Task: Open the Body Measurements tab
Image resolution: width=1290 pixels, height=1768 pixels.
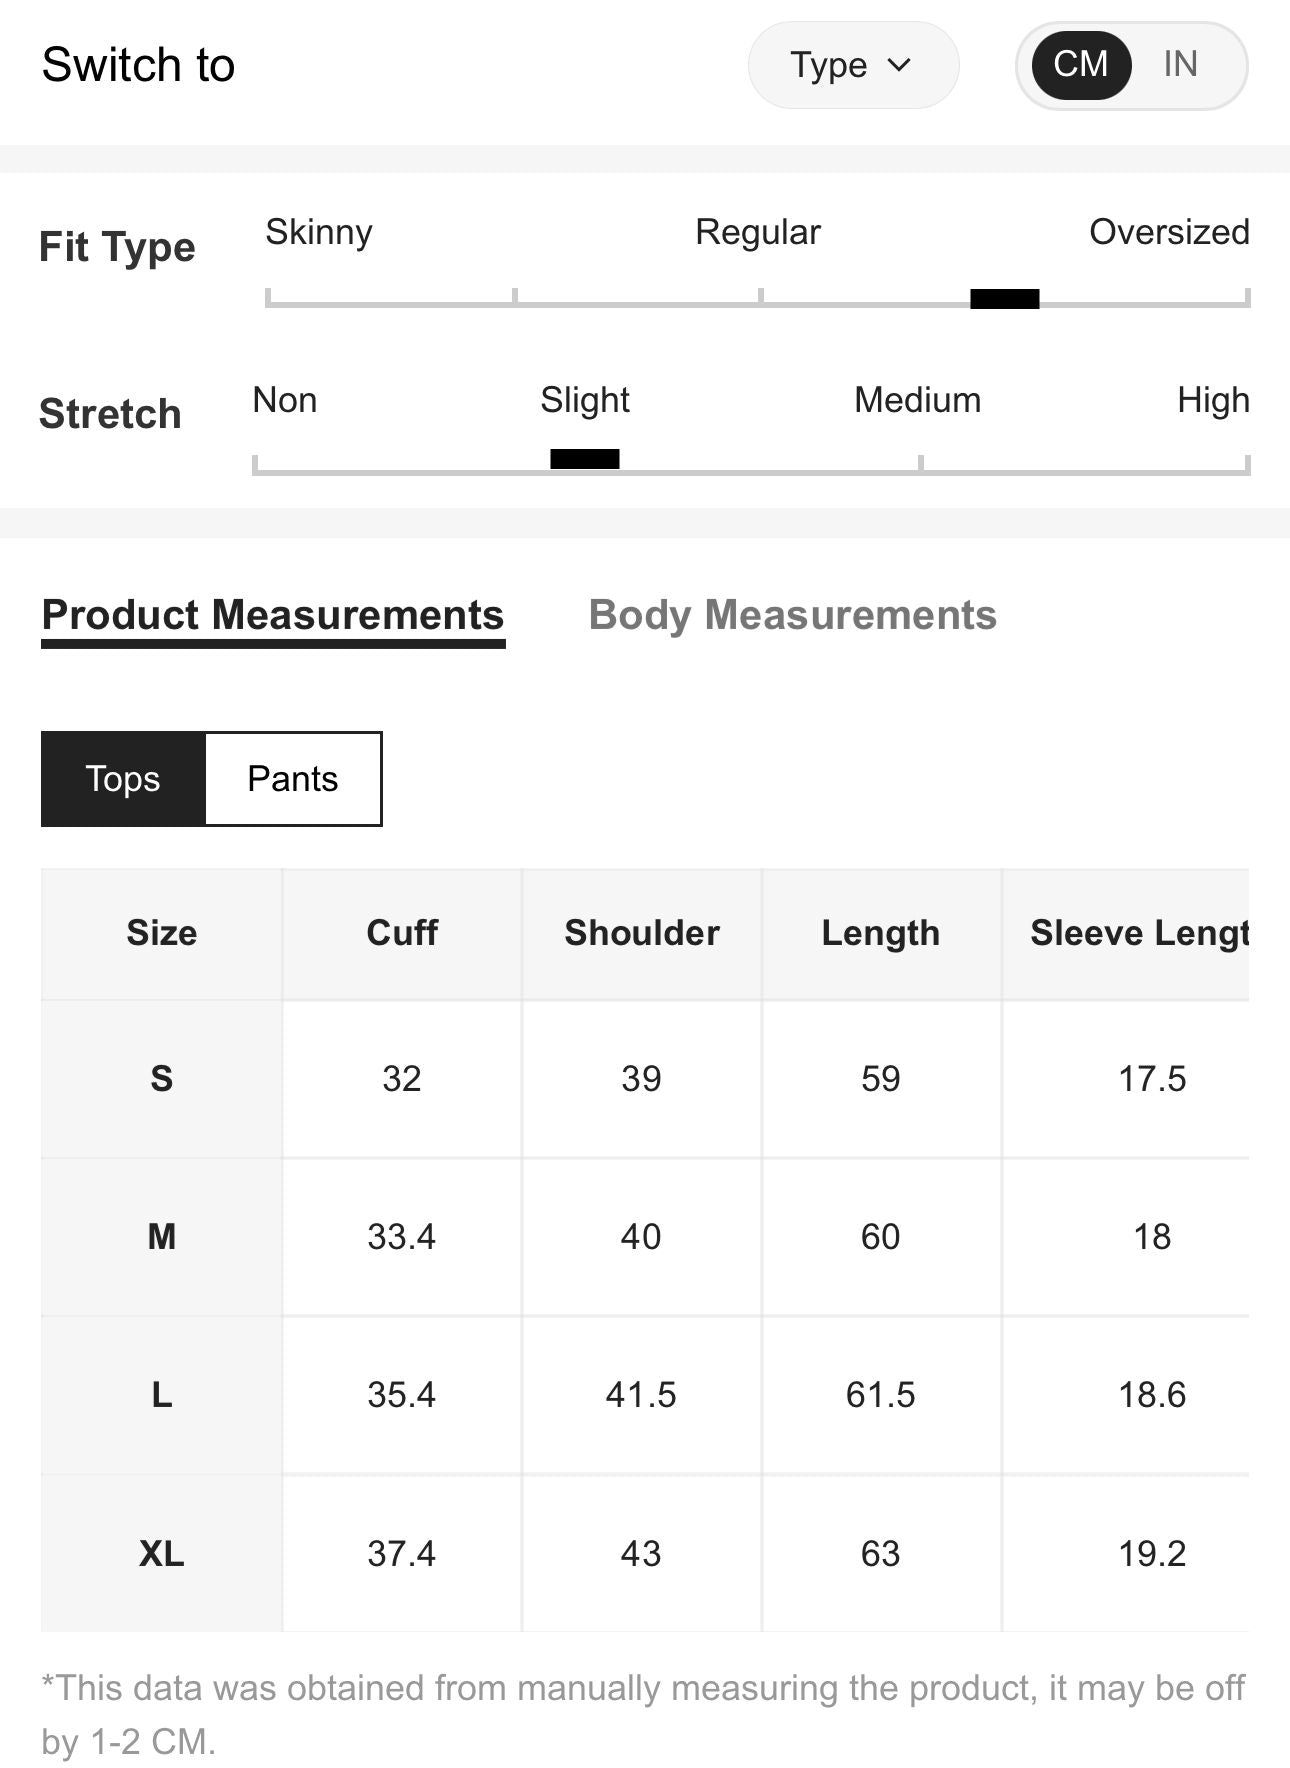Action: [x=792, y=615]
